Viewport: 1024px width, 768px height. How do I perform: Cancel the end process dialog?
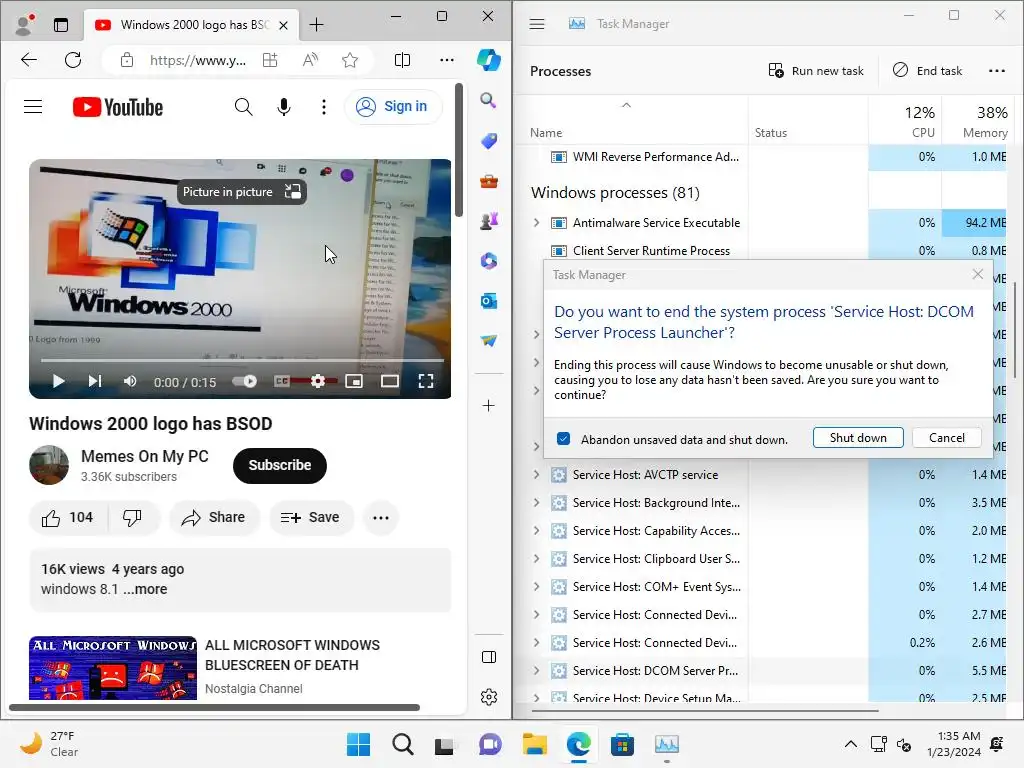tap(946, 438)
